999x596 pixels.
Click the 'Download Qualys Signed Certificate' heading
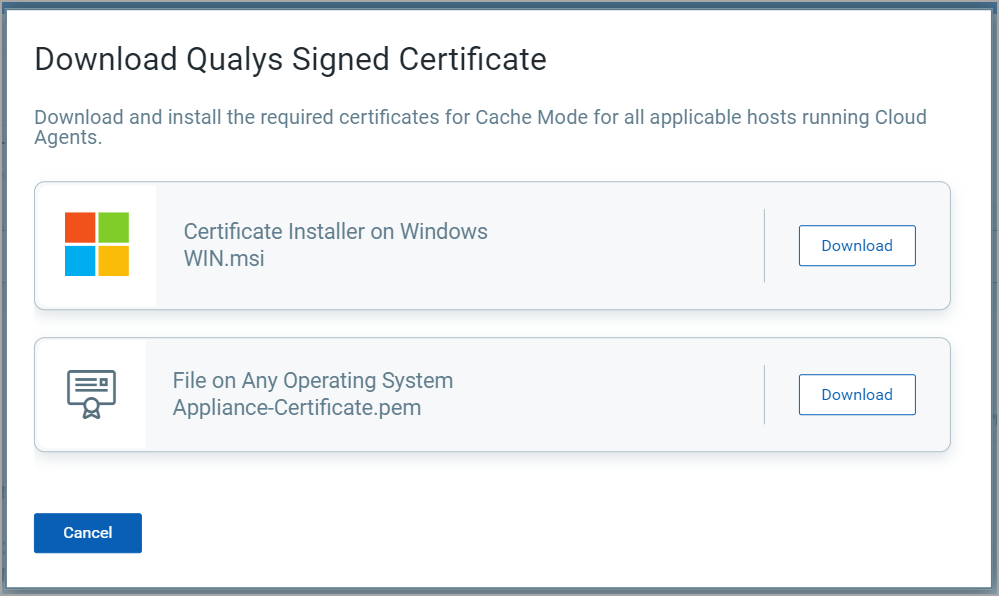click(x=291, y=59)
